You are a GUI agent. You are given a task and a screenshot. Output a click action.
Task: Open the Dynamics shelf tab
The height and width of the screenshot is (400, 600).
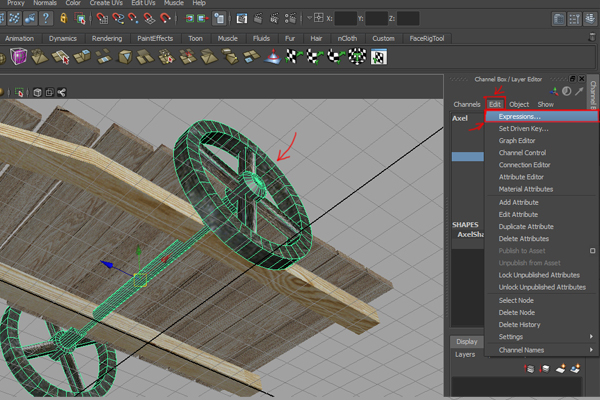(x=63, y=38)
